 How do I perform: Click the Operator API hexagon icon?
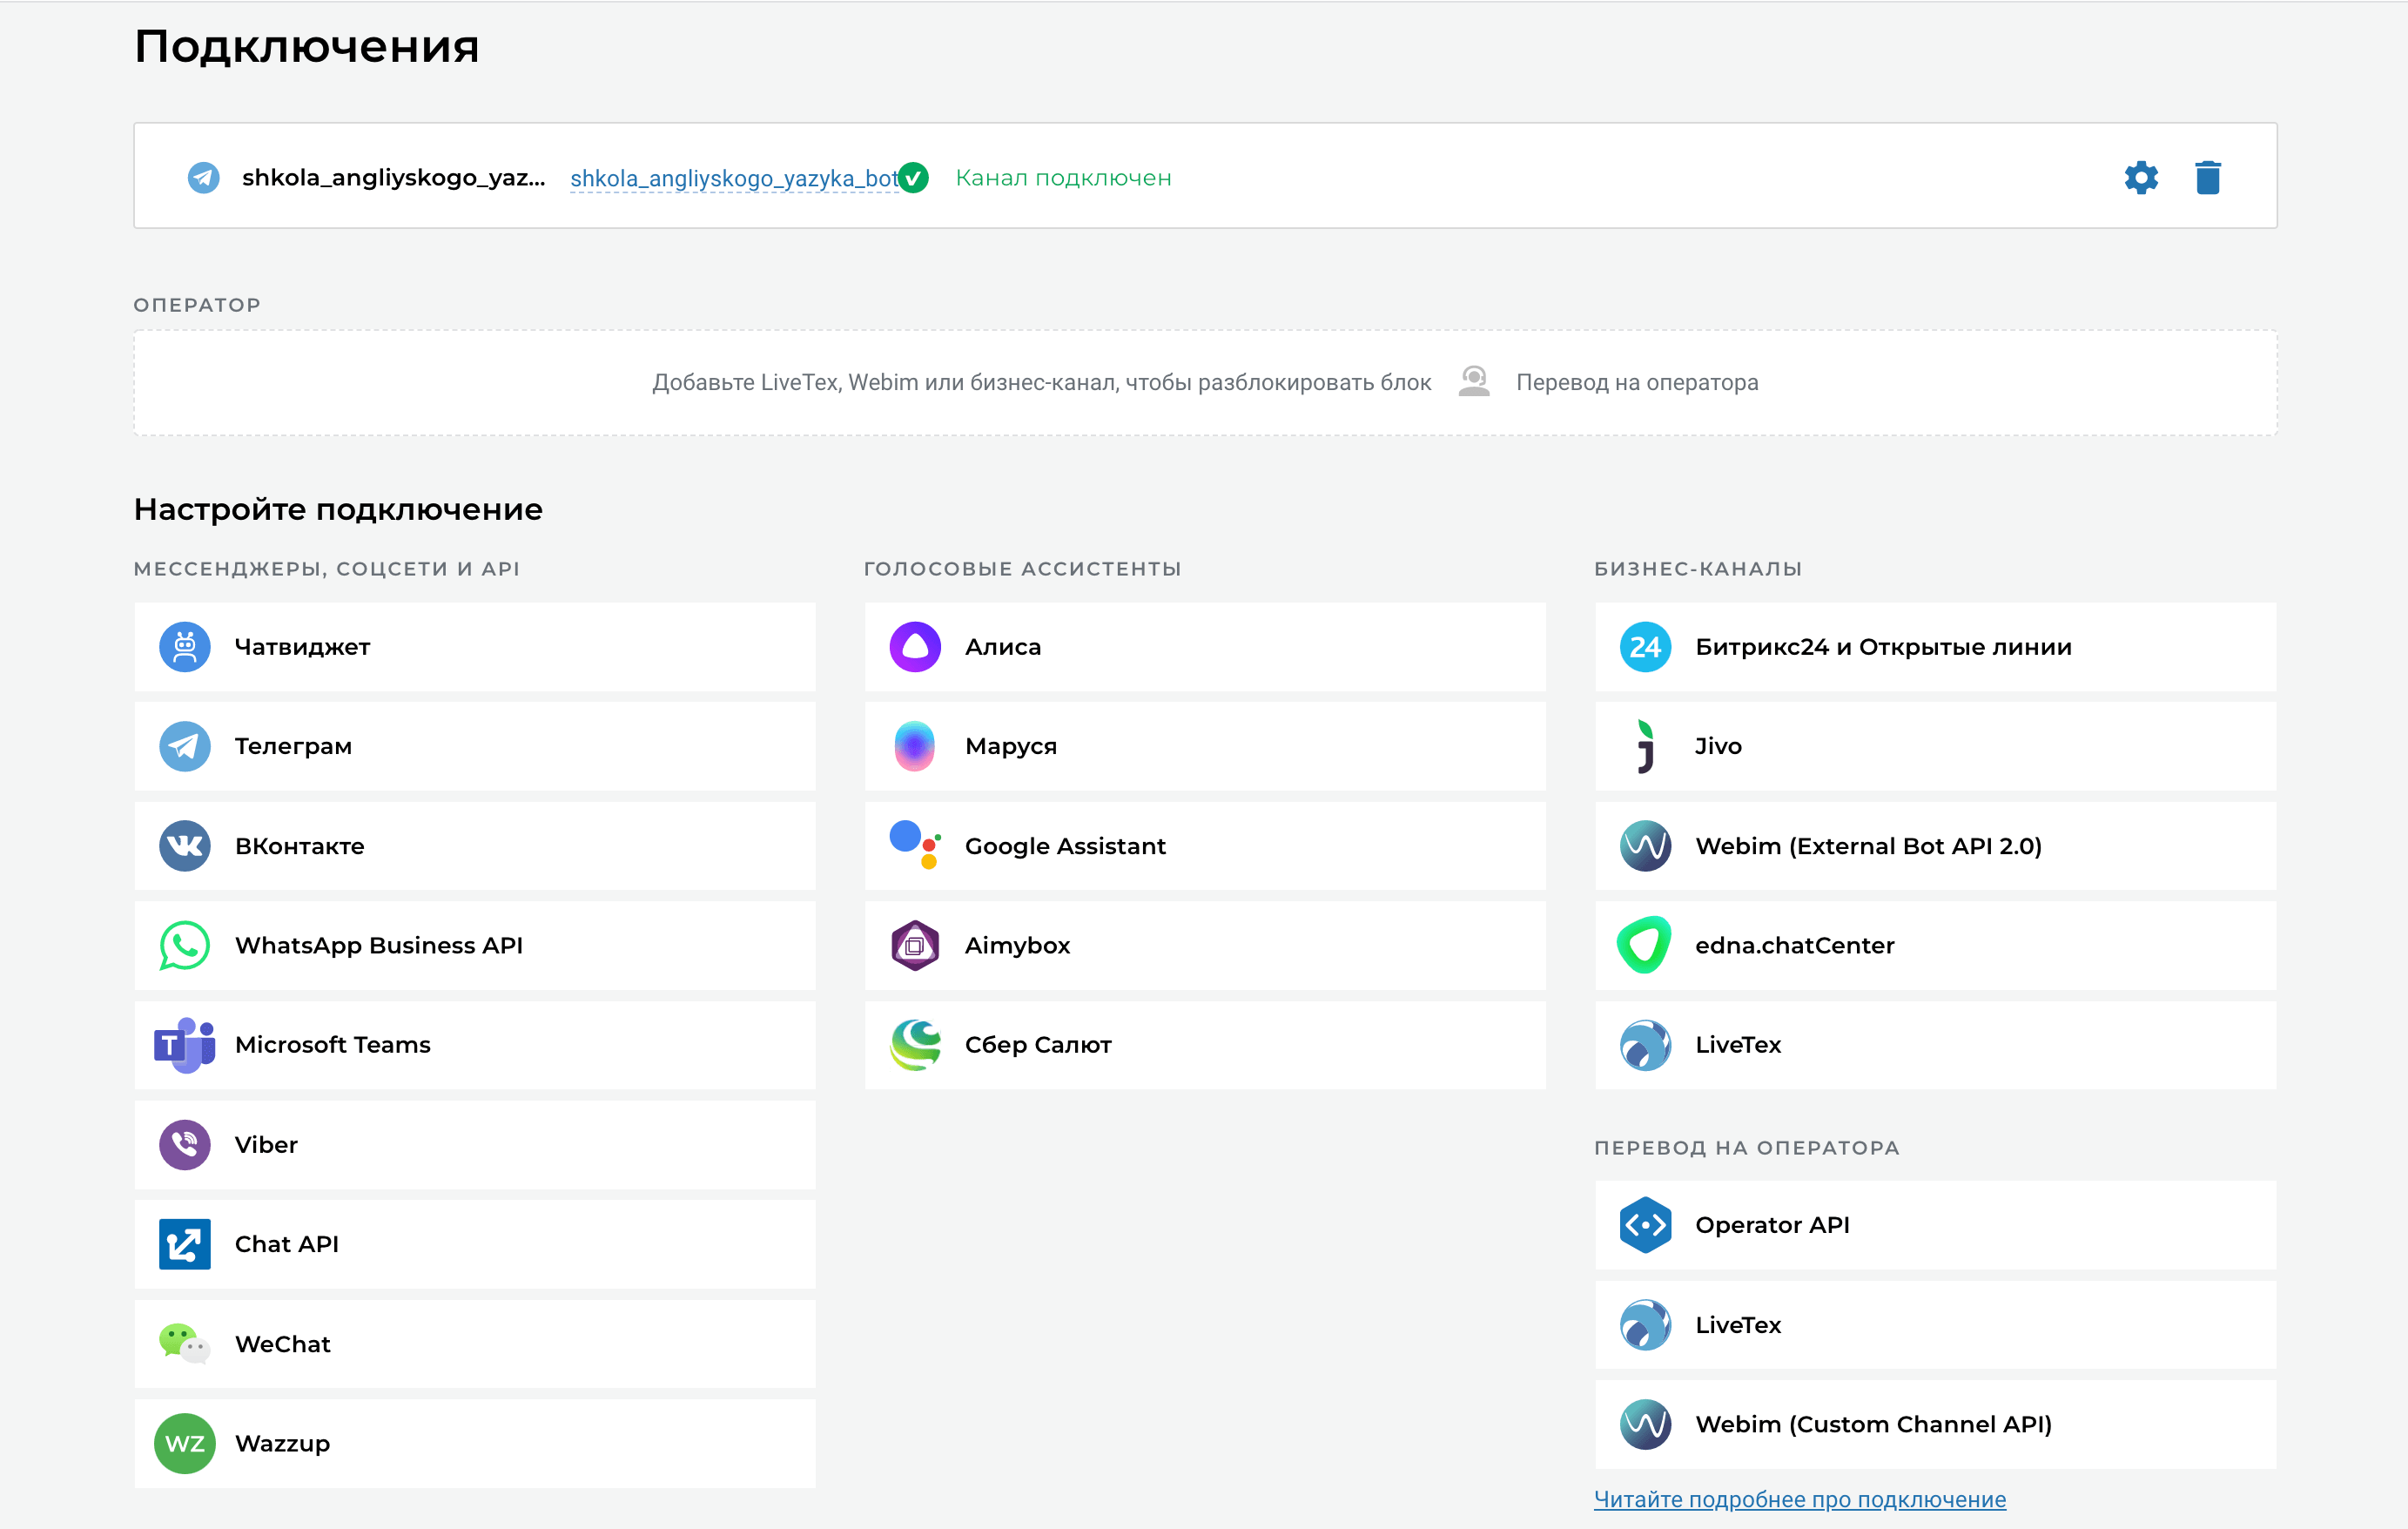[1645, 1225]
